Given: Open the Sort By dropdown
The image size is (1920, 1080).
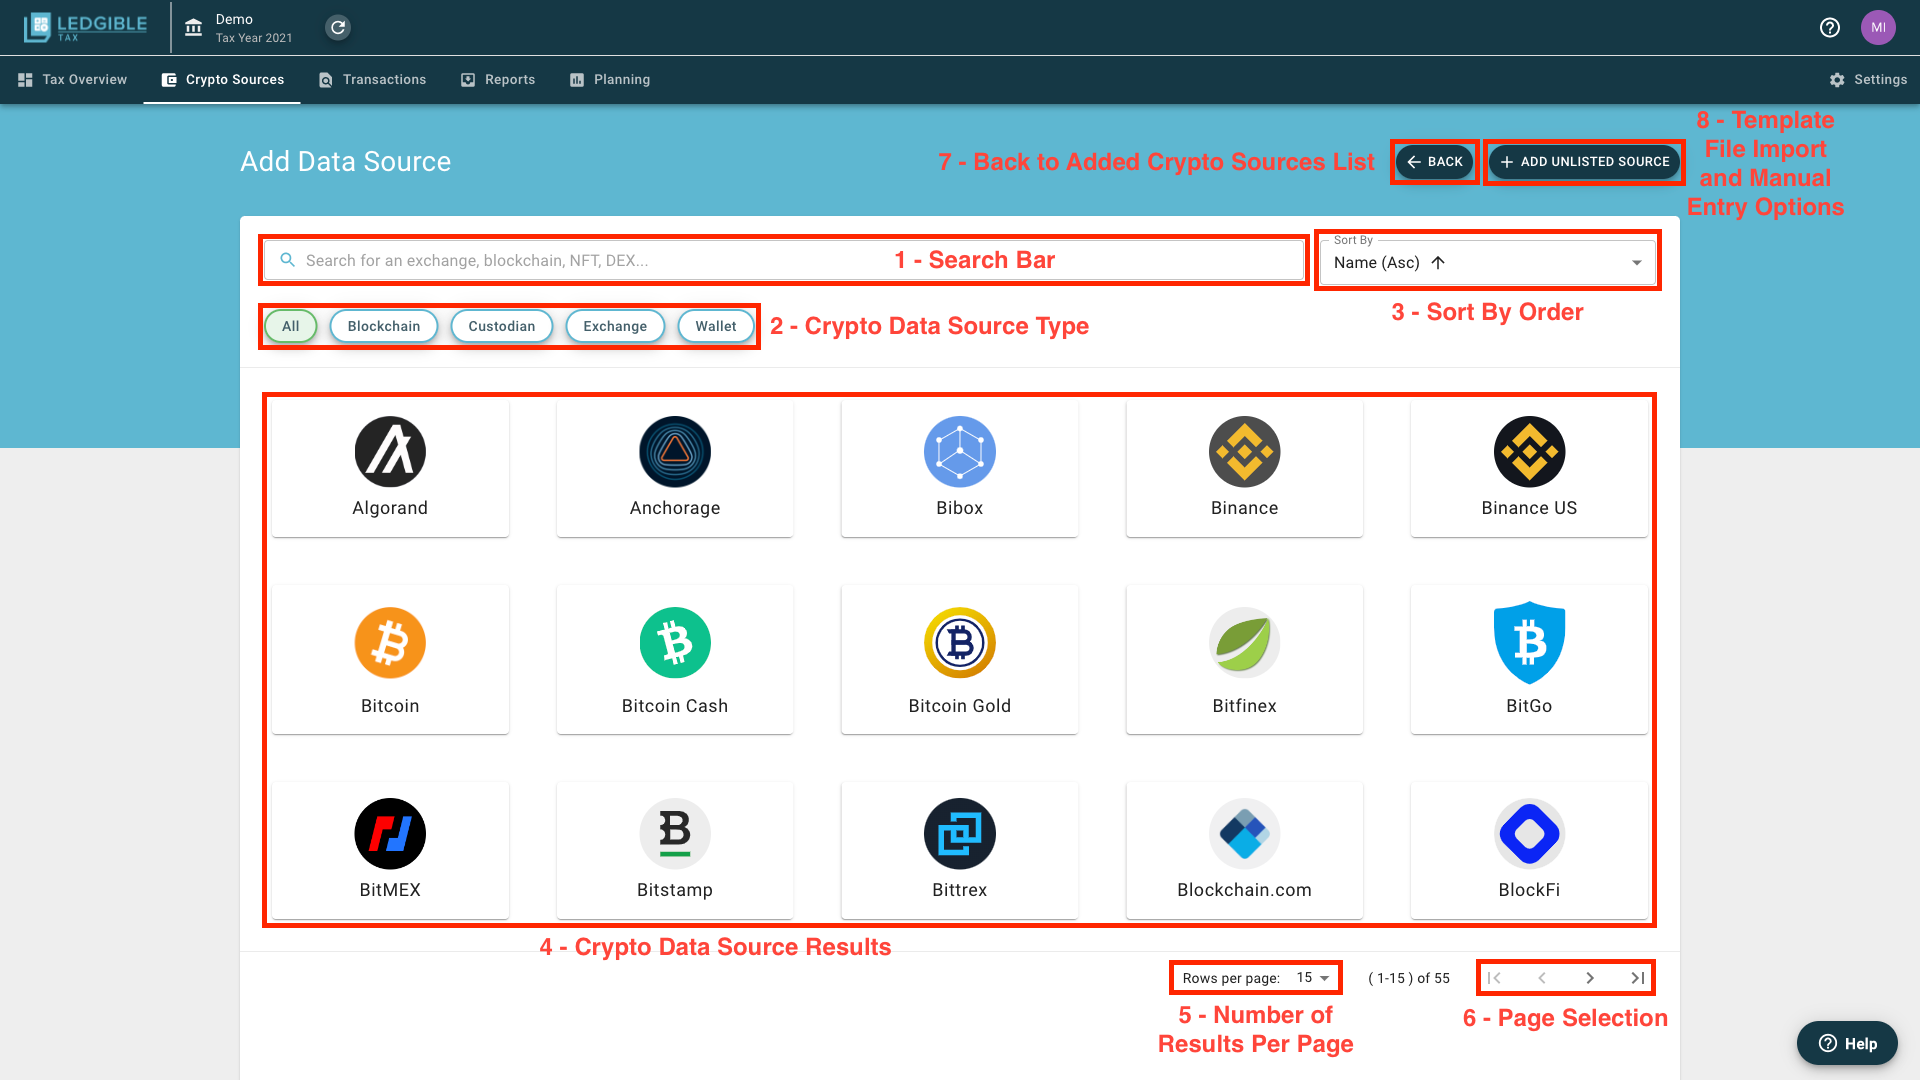Looking at the screenshot, I should pos(1488,262).
